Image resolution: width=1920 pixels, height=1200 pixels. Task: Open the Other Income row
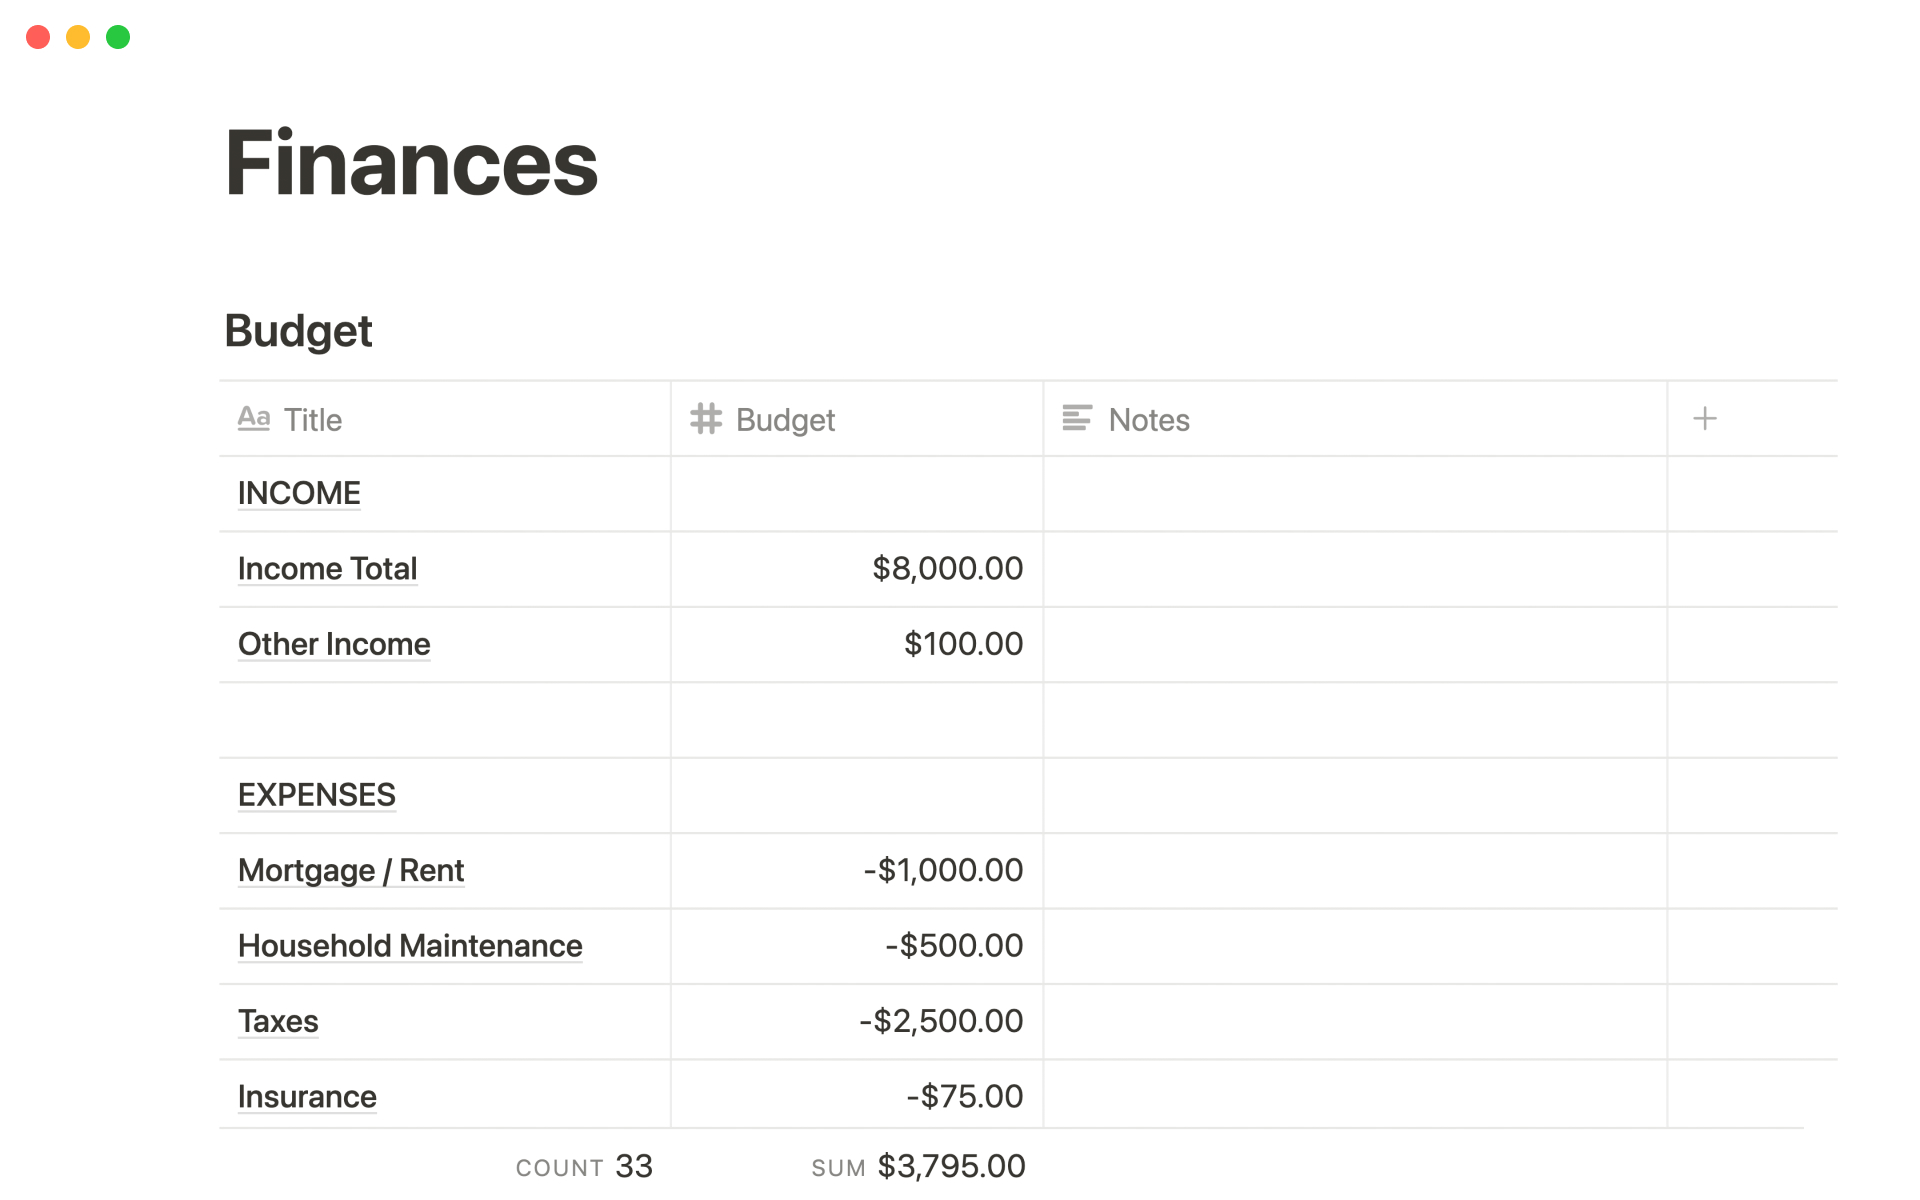(334, 644)
